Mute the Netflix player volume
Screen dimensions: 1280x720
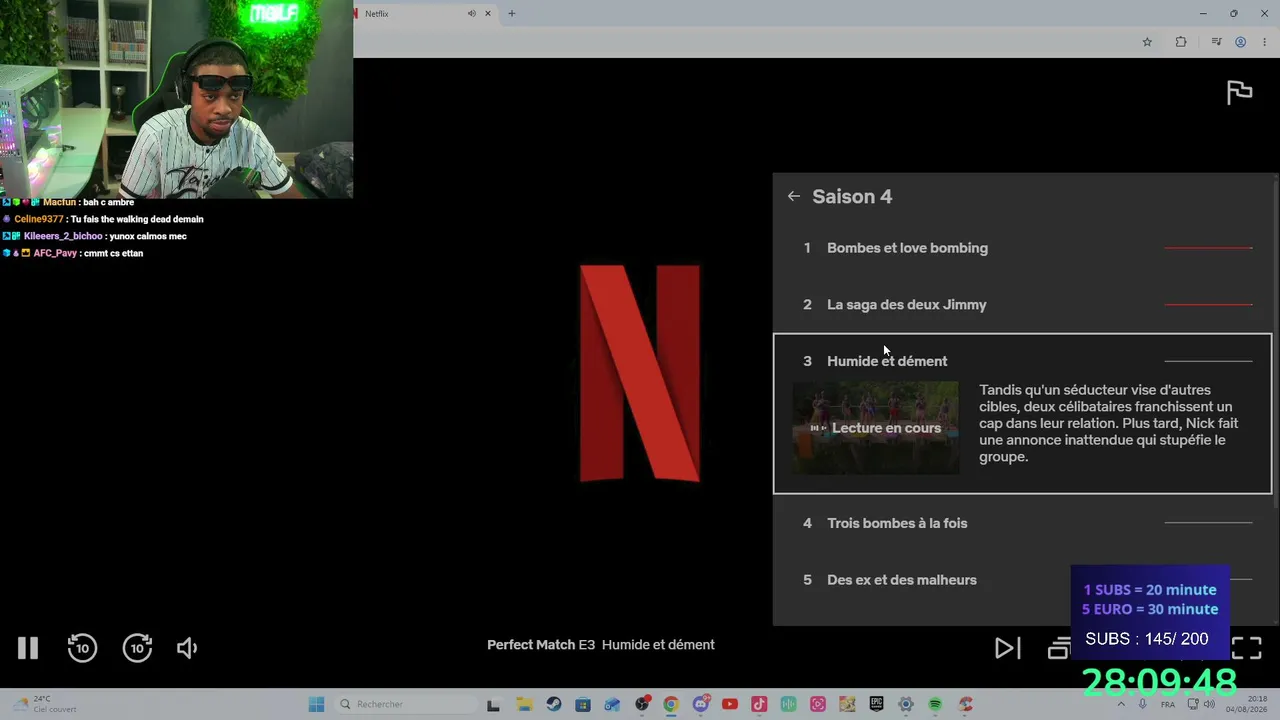point(187,648)
